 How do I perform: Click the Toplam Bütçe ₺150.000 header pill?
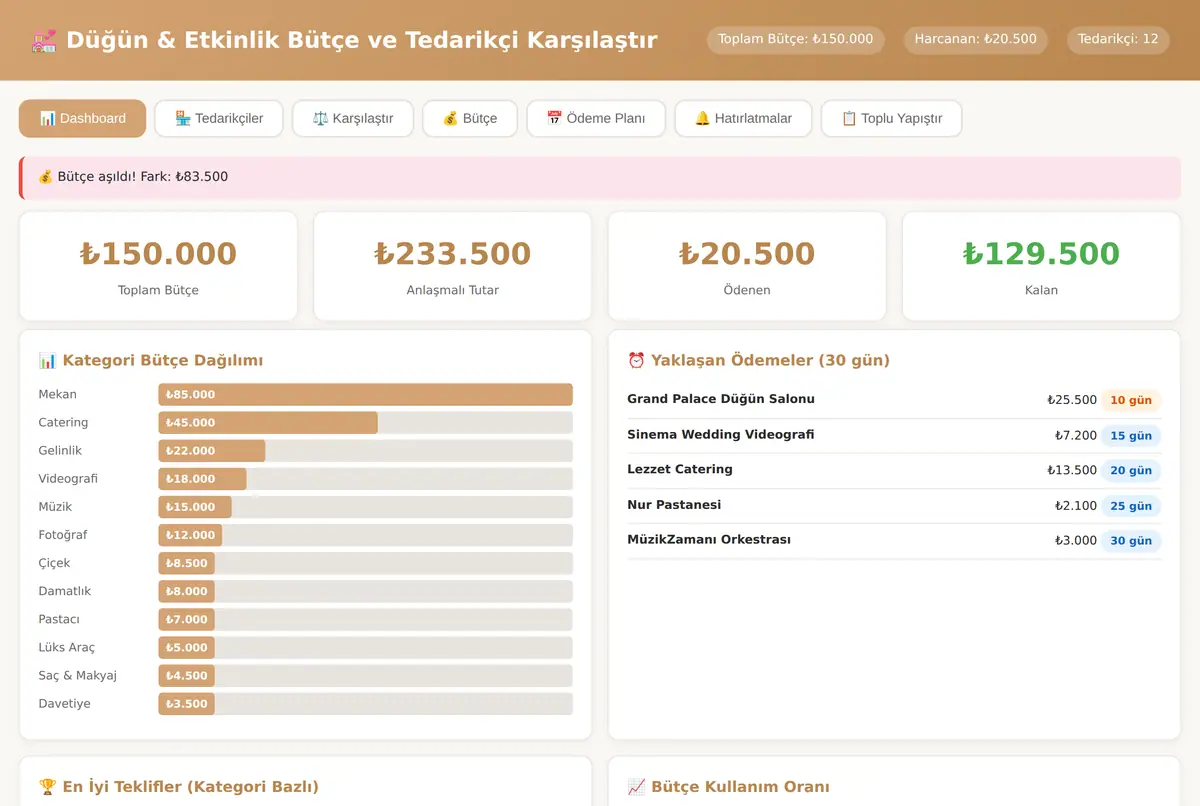[796, 39]
